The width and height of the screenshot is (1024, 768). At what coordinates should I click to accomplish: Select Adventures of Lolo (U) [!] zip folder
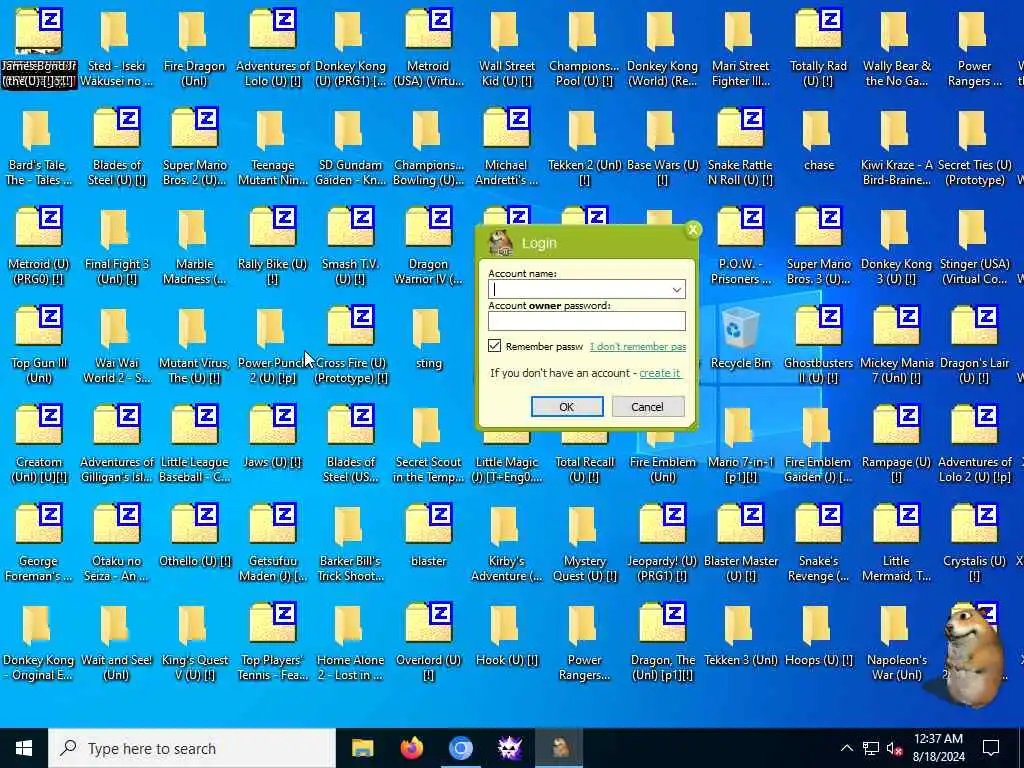pos(272,47)
